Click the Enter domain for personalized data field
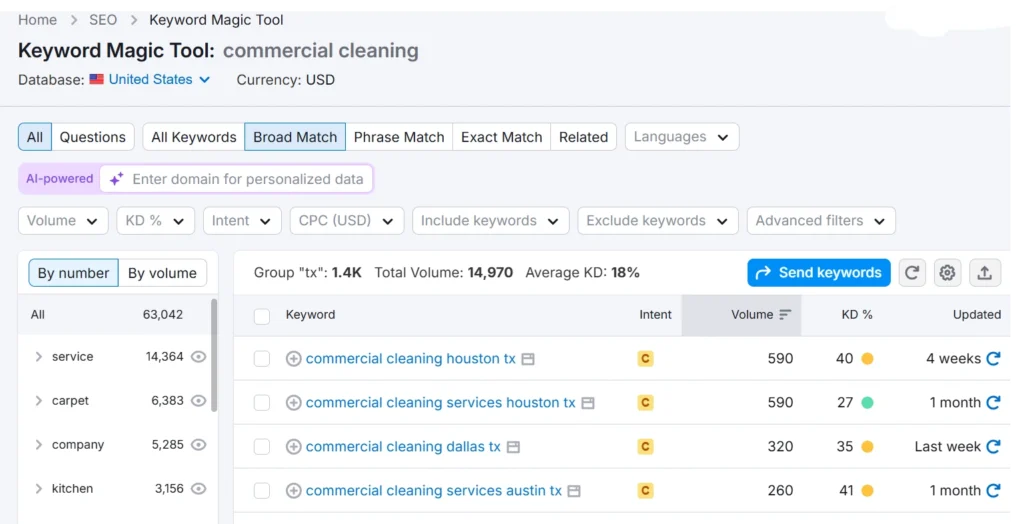Screen dimensions: 1024x524 point(248,179)
